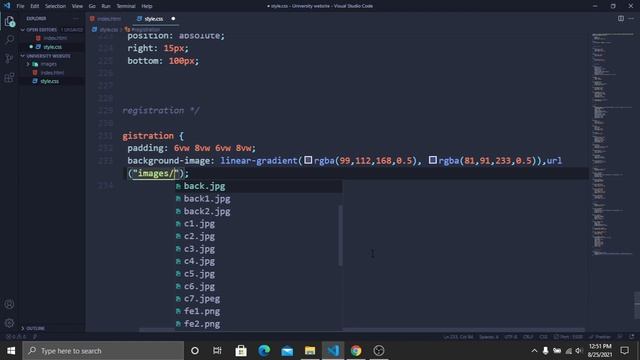Open the Terminal menu
Image resolution: width=640 pixels, height=360 pixels.
coord(126,6)
